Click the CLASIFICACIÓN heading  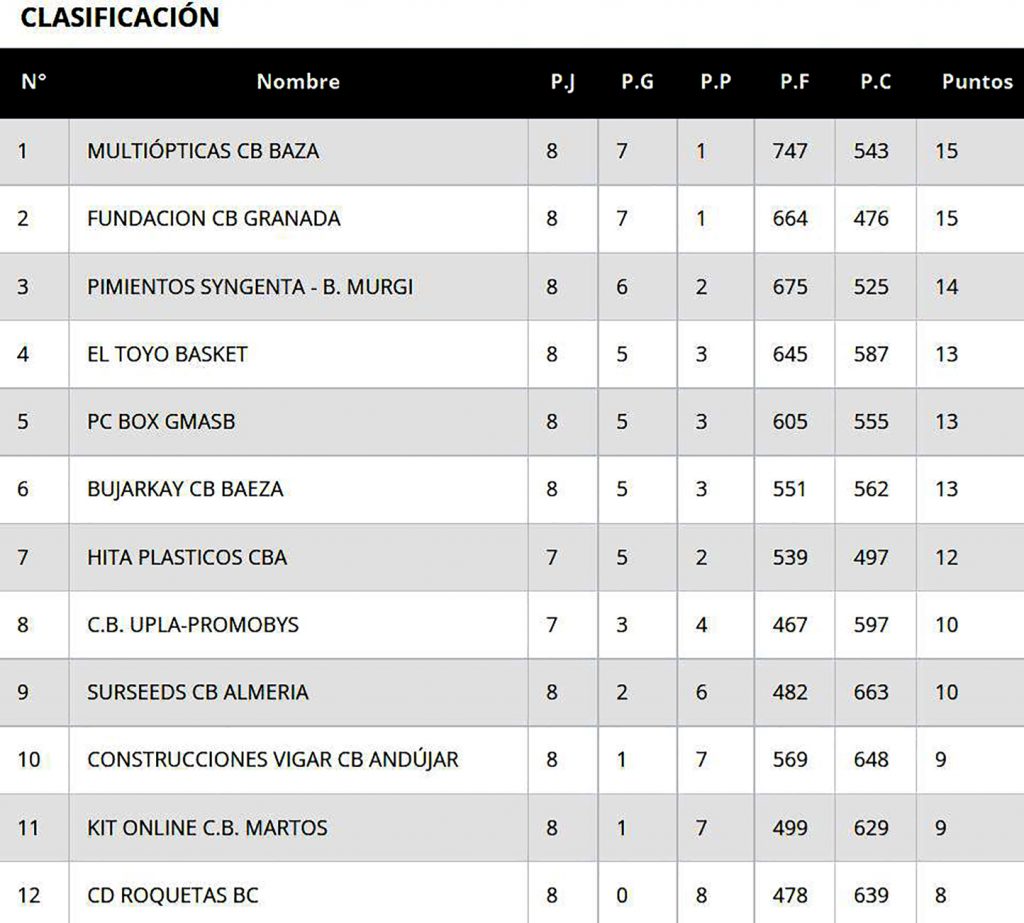pyautogui.click(x=120, y=17)
